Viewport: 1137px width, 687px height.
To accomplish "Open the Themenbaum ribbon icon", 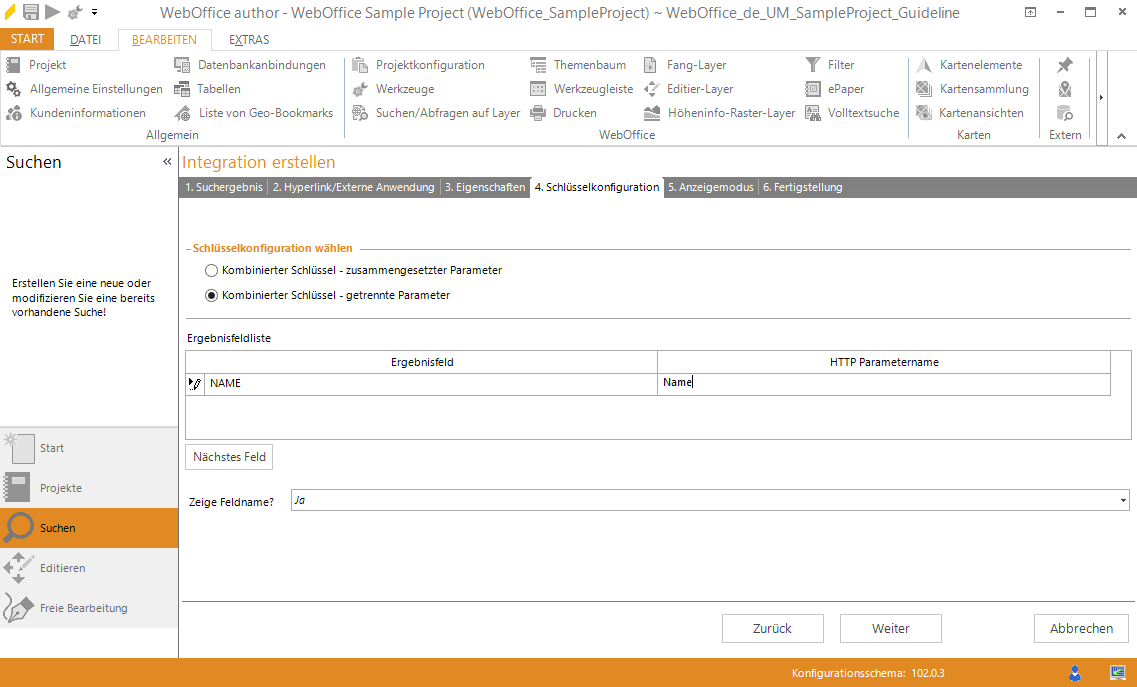I will pyautogui.click(x=538, y=65).
